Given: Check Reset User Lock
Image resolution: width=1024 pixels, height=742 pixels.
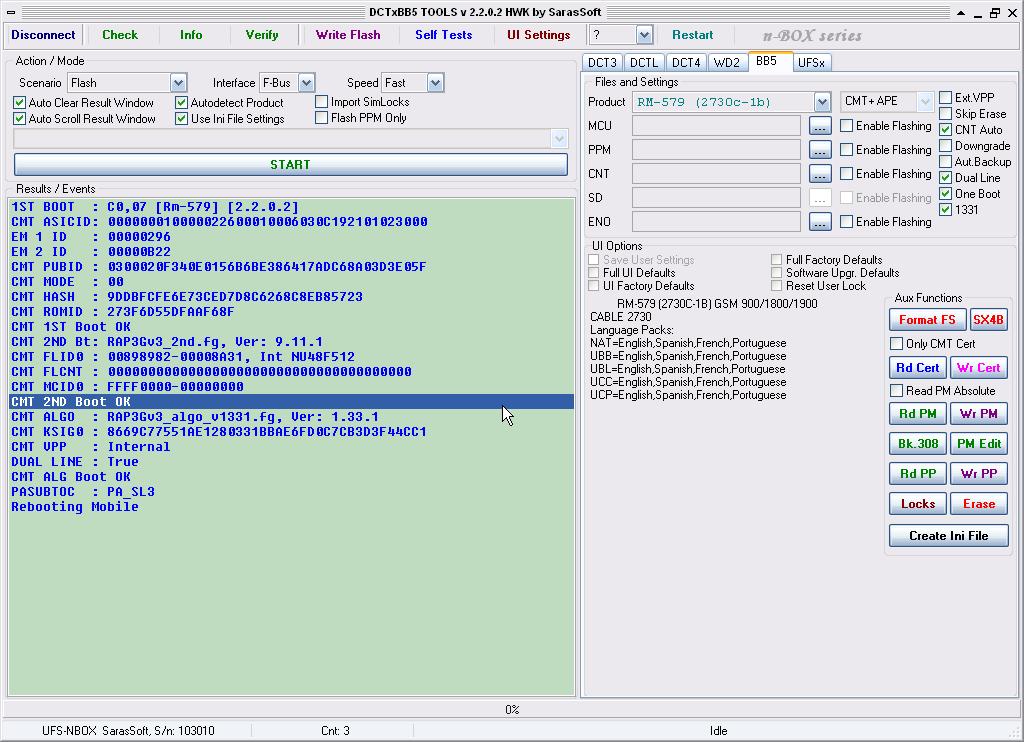Looking at the screenshot, I should point(776,285).
